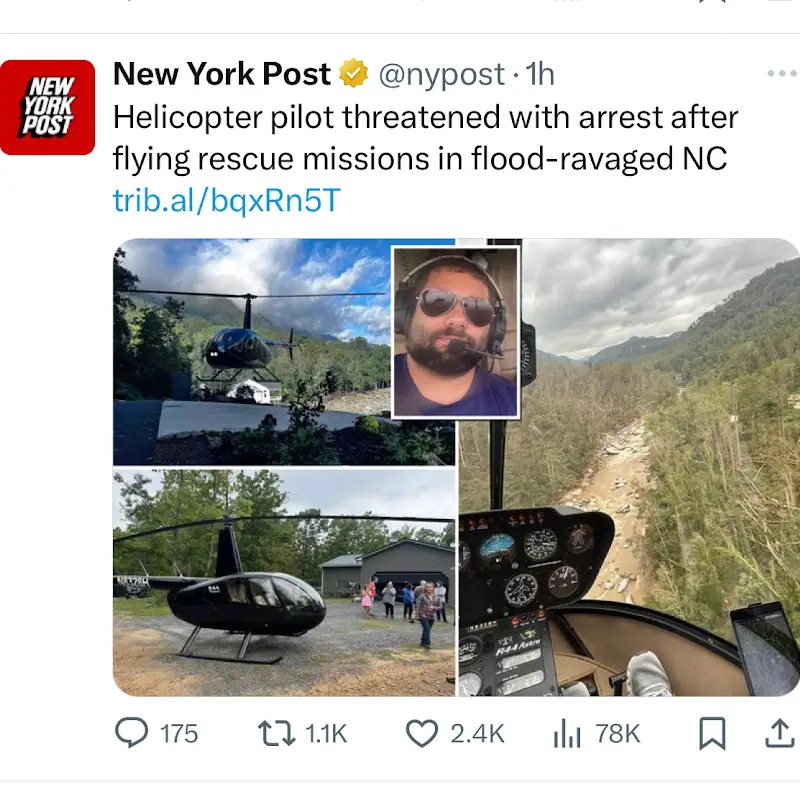Click the 1h timestamp
The image size is (800, 800).
540,74
